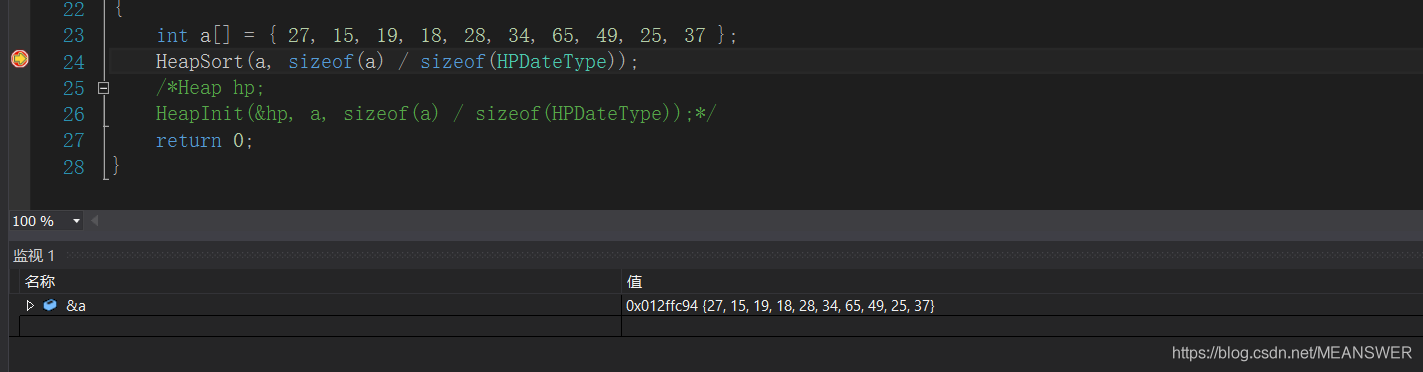Click line number 25 in the gutter

(73, 88)
